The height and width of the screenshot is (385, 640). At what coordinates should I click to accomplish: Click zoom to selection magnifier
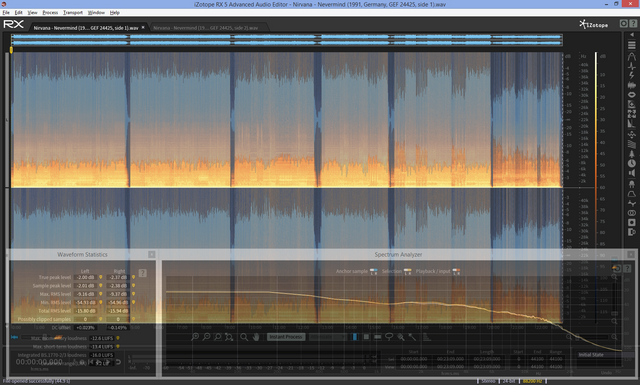pyautogui.click(x=218, y=337)
